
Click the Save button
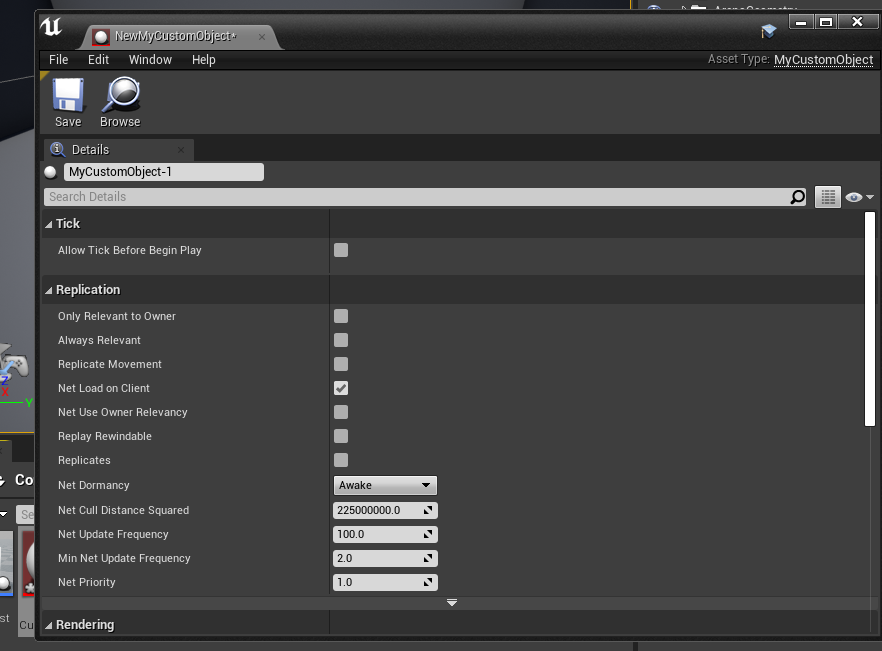(x=67, y=100)
